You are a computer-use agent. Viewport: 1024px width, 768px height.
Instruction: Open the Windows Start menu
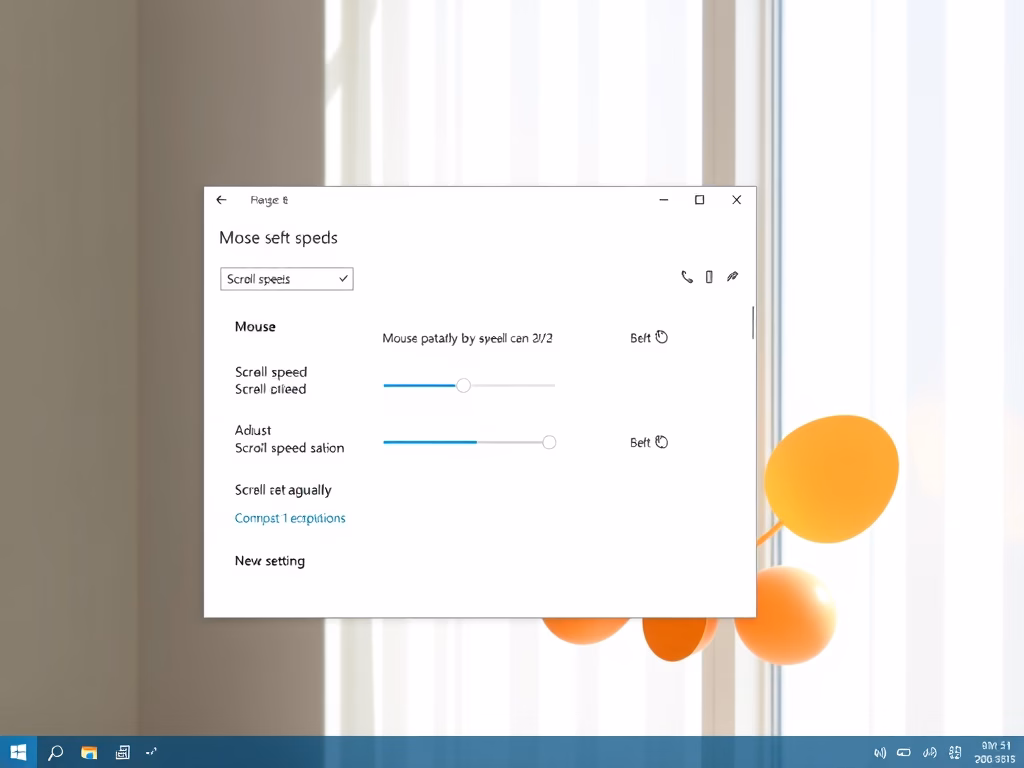(18, 752)
